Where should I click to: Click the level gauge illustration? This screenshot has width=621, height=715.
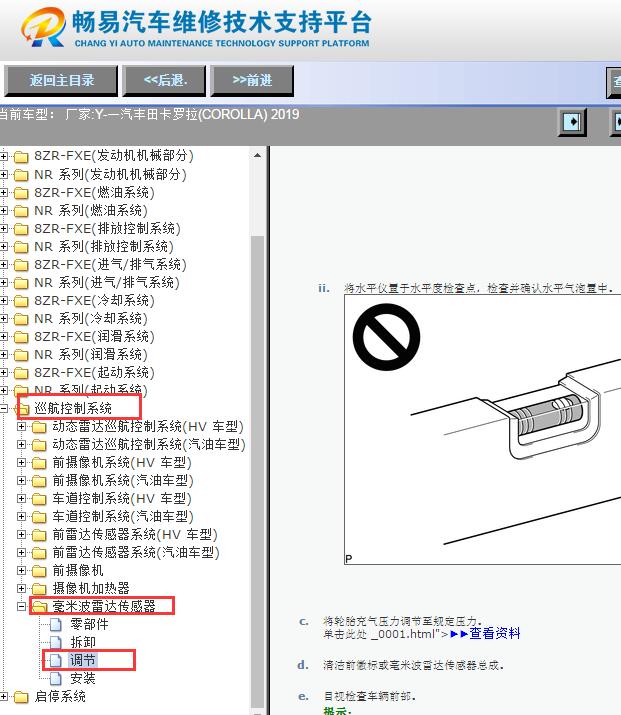point(482,430)
